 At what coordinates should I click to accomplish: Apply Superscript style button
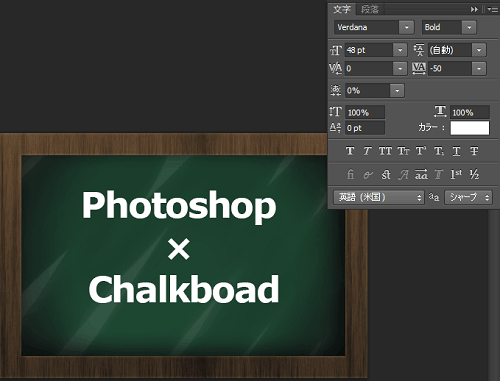[x=421, y=151]
